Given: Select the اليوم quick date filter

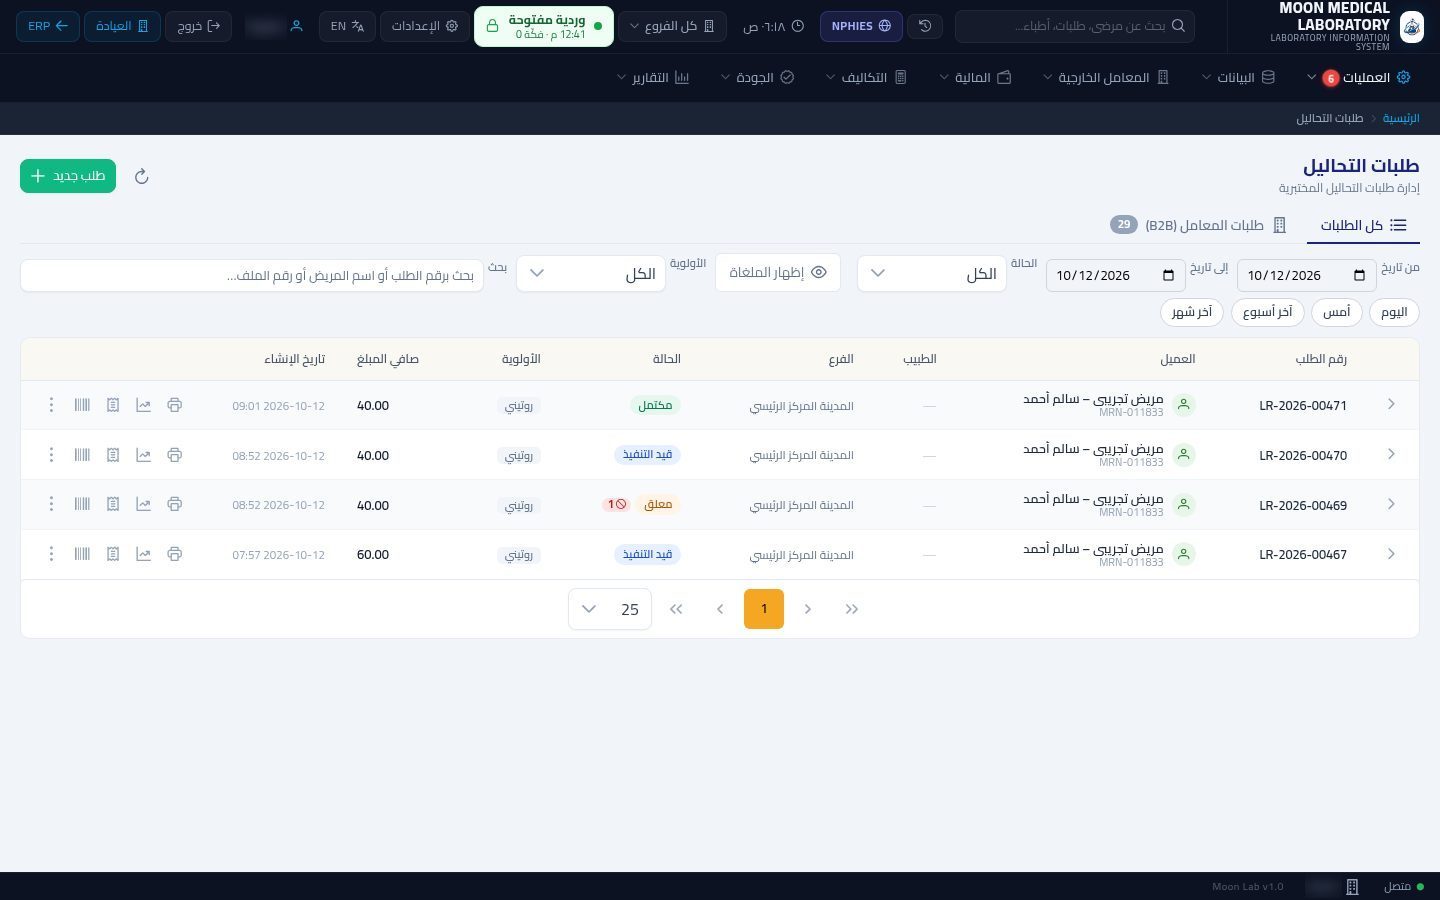Looking at the screenshot, I should click(x=1394, y=312).
